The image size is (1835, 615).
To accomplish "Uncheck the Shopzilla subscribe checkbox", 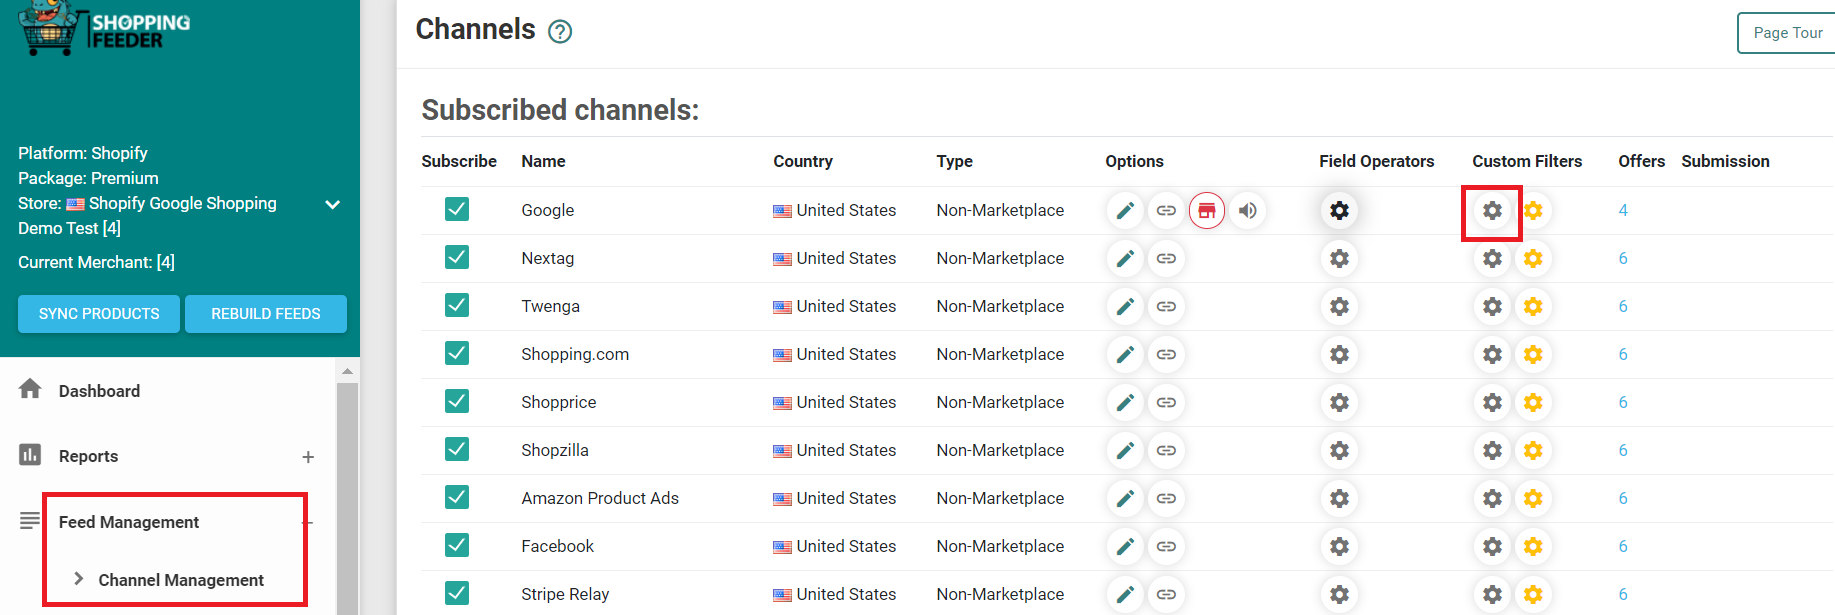I will [457, 449].
